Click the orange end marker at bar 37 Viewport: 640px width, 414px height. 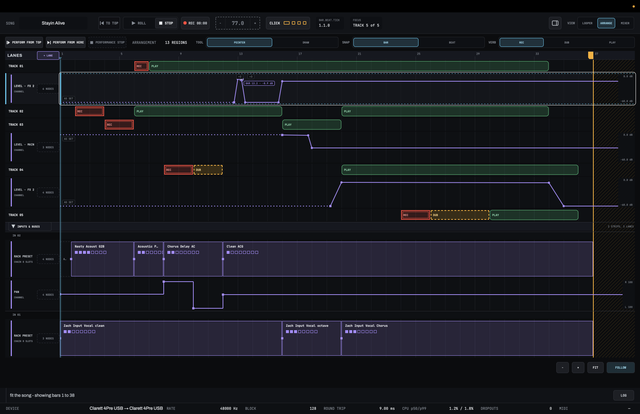[x=591, y=55]
